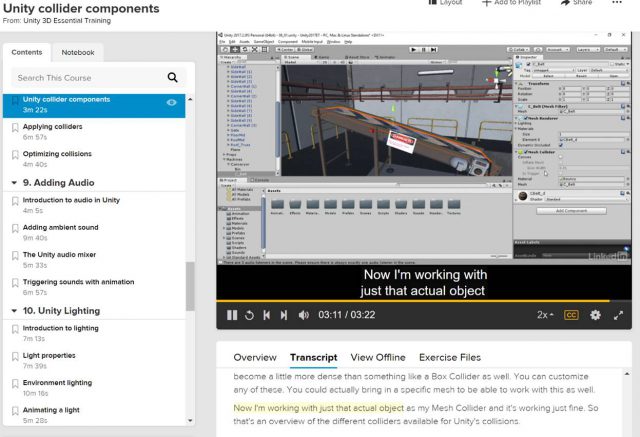
Task: Open the Environment lighting lesson
Action: 57,383
